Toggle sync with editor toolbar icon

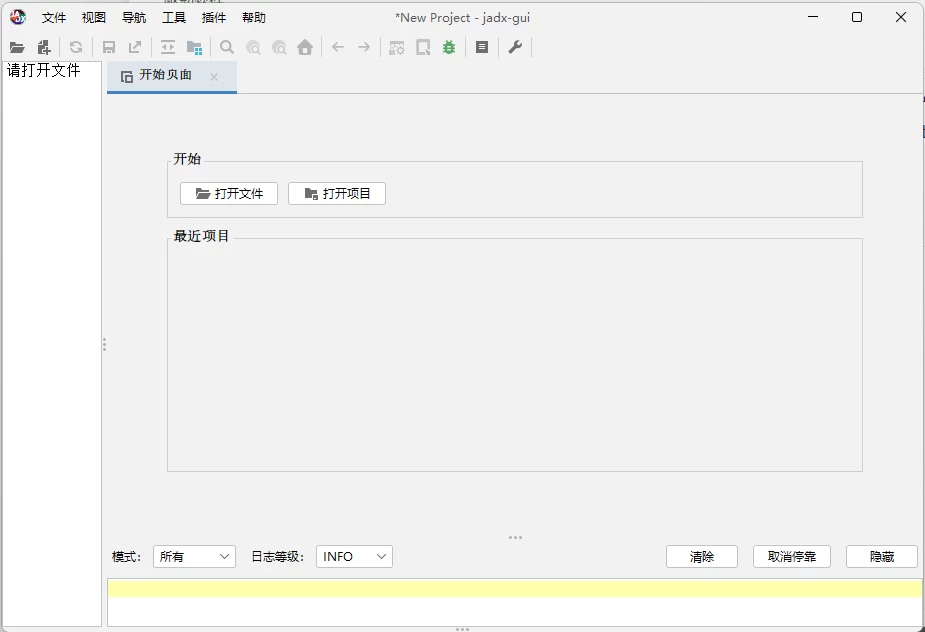(167, 47)
